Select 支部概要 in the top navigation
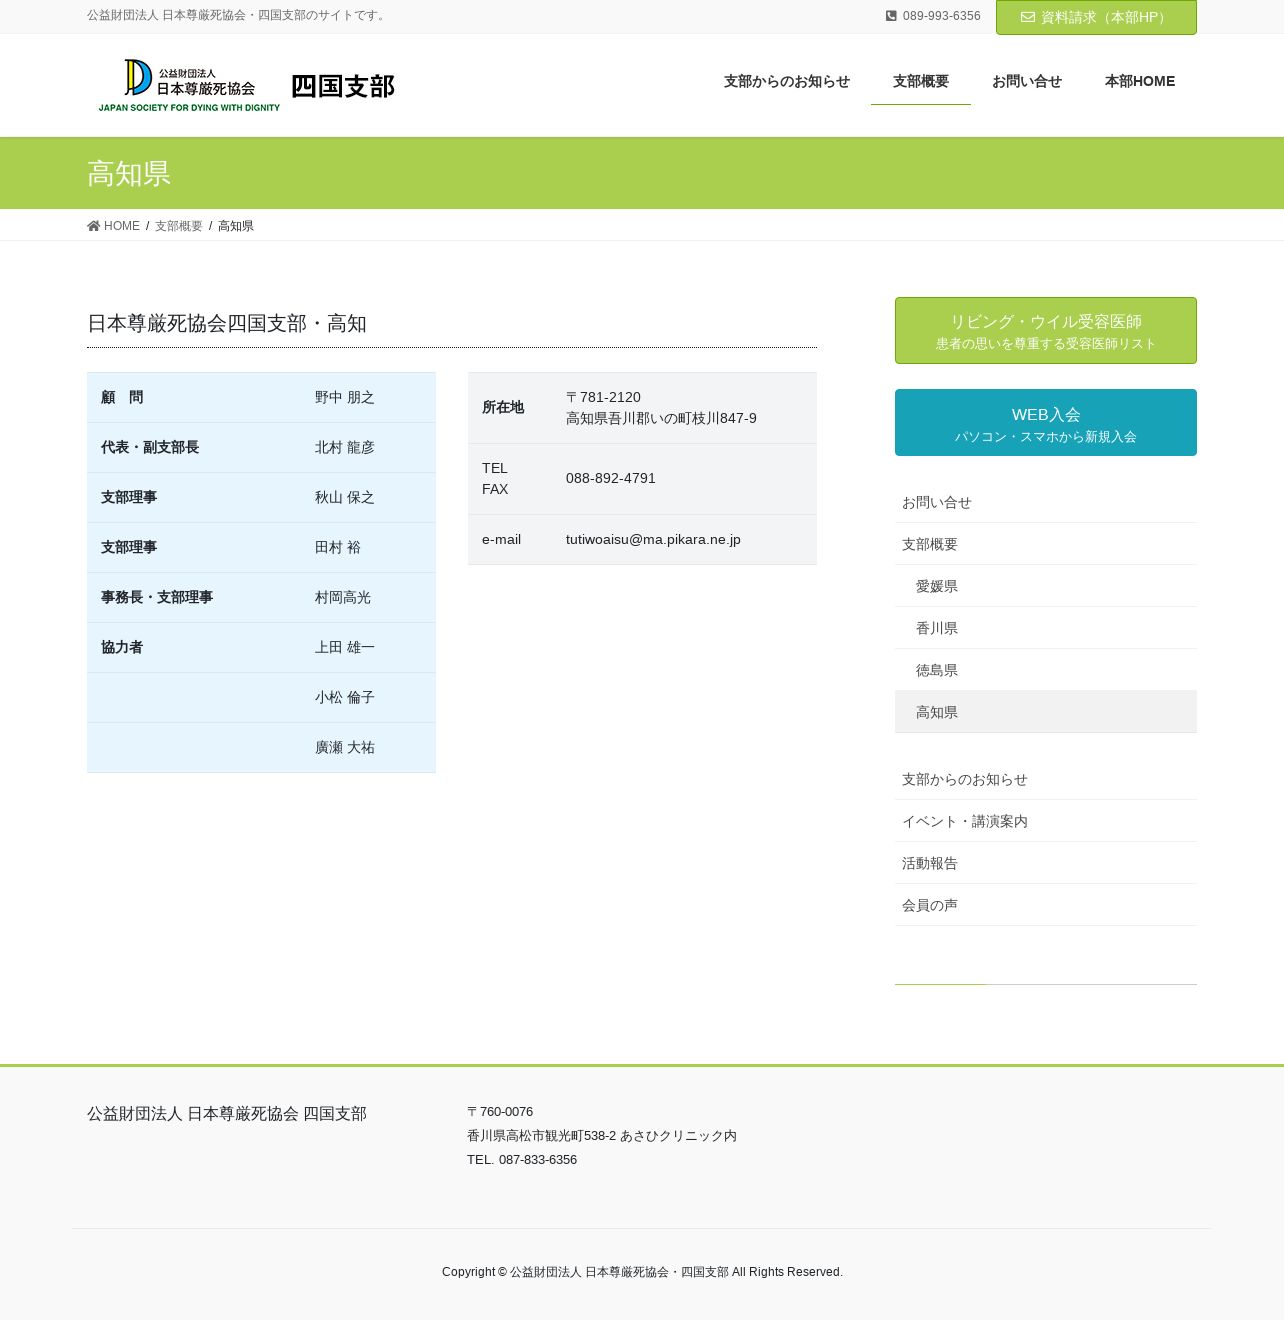The height and width of the screenshot is (1320, 1284). click(x=921, y=81)
